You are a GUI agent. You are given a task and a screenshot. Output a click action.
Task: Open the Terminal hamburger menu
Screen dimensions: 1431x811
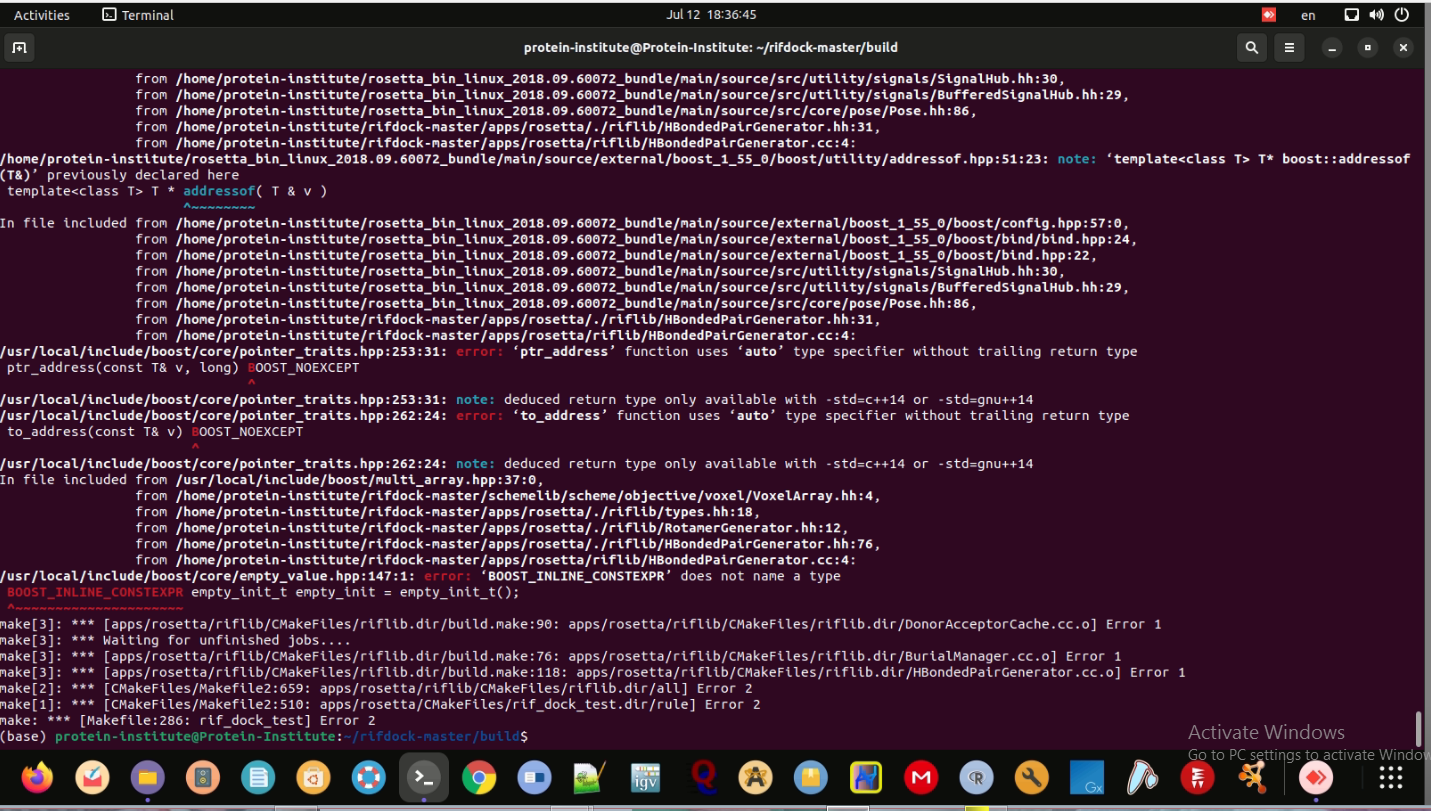click(1289, 47)
